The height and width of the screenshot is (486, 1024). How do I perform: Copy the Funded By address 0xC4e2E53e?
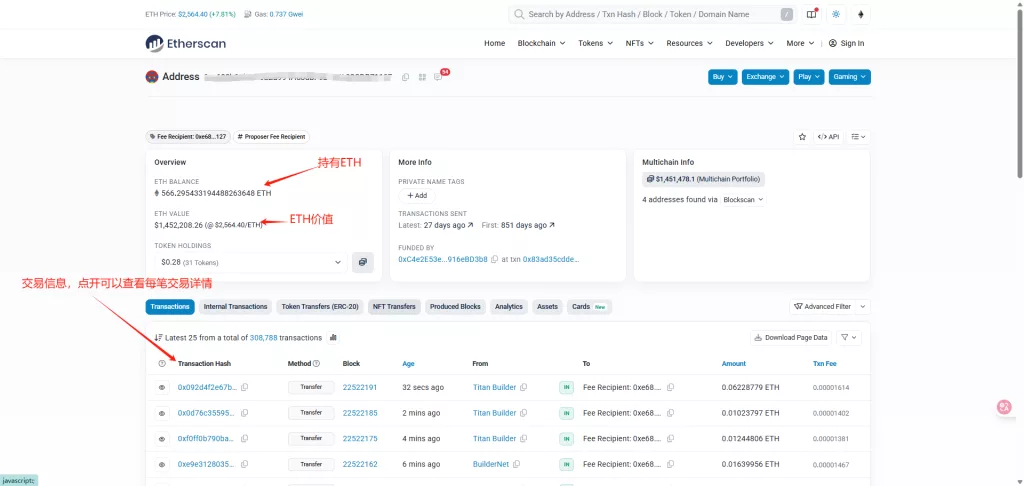click(x=494, y=259)
